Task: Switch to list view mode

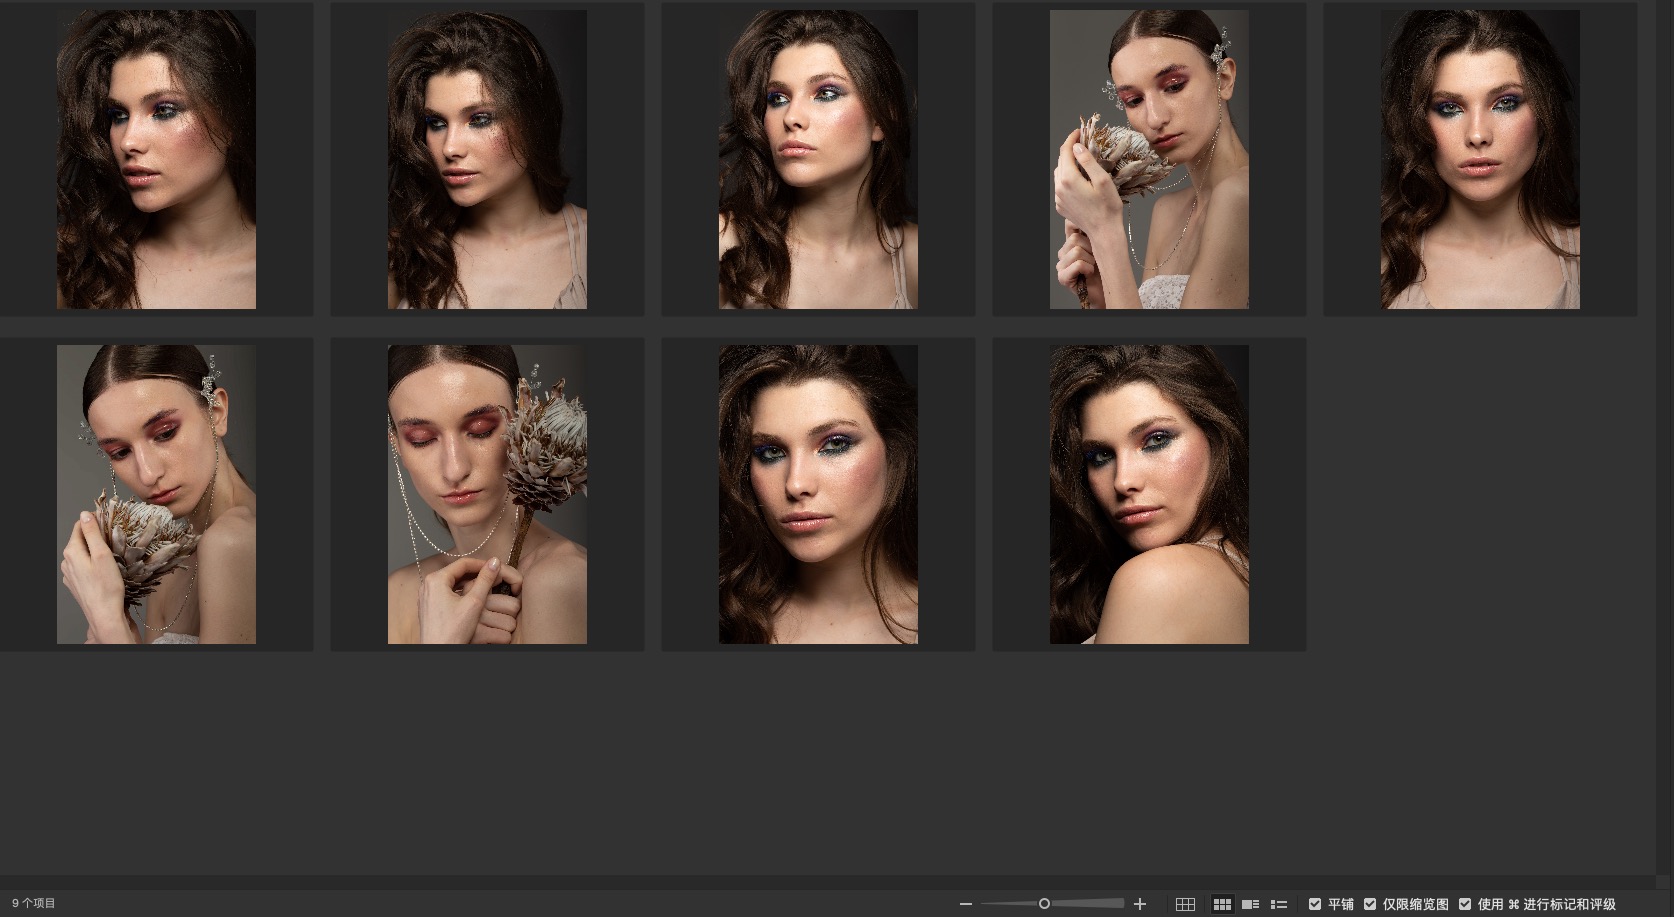Action: coord(1278,904)
